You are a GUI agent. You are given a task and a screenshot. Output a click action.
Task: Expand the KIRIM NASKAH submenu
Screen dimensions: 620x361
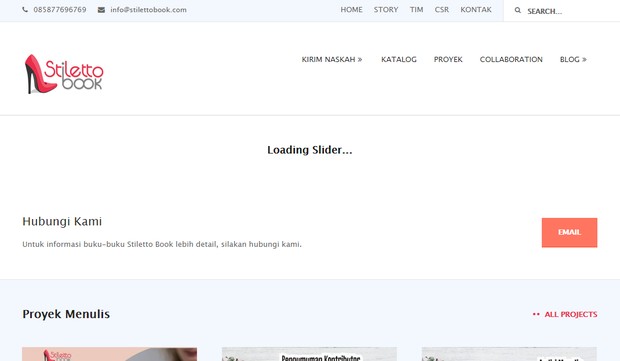(x=332, y=59)
